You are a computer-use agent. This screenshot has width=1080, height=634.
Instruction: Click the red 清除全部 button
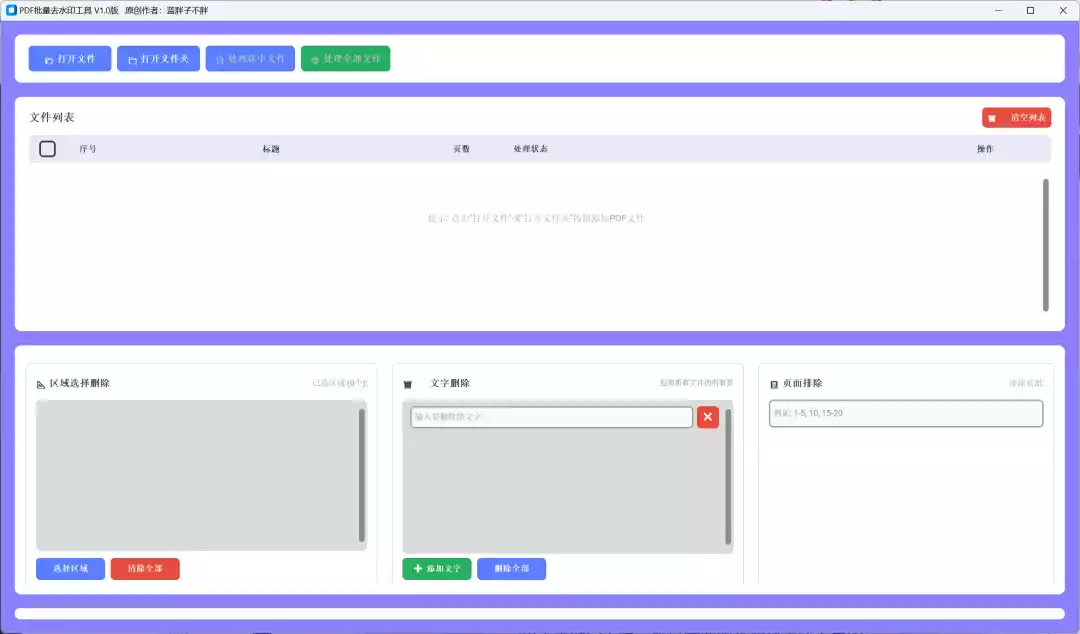click(x=144, y=567)
